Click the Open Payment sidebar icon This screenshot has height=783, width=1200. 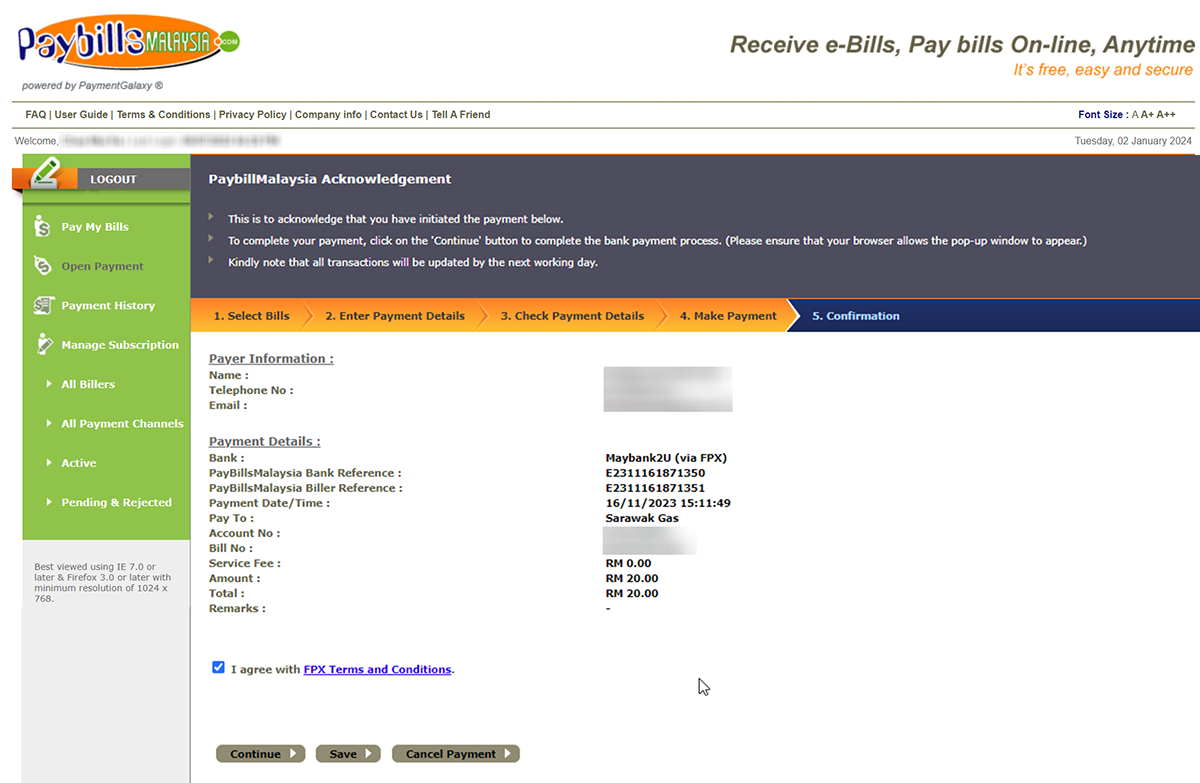pos(42,266)
